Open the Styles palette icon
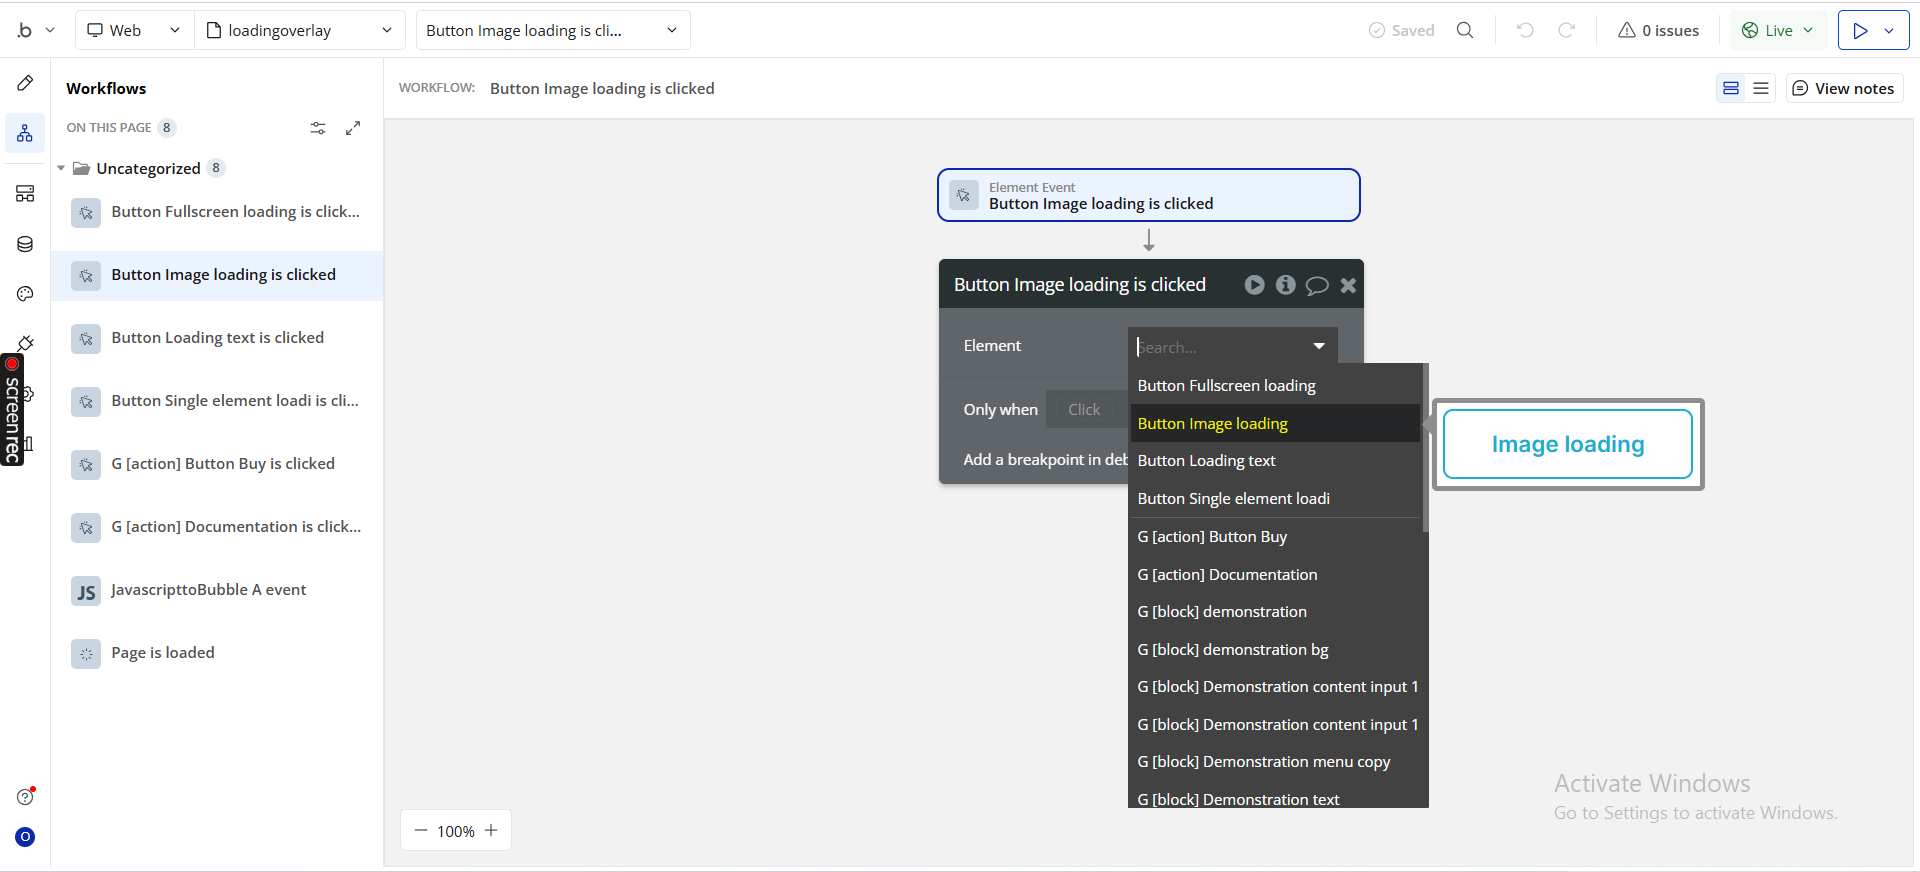The image size is (1920, 872). [25, 294]
